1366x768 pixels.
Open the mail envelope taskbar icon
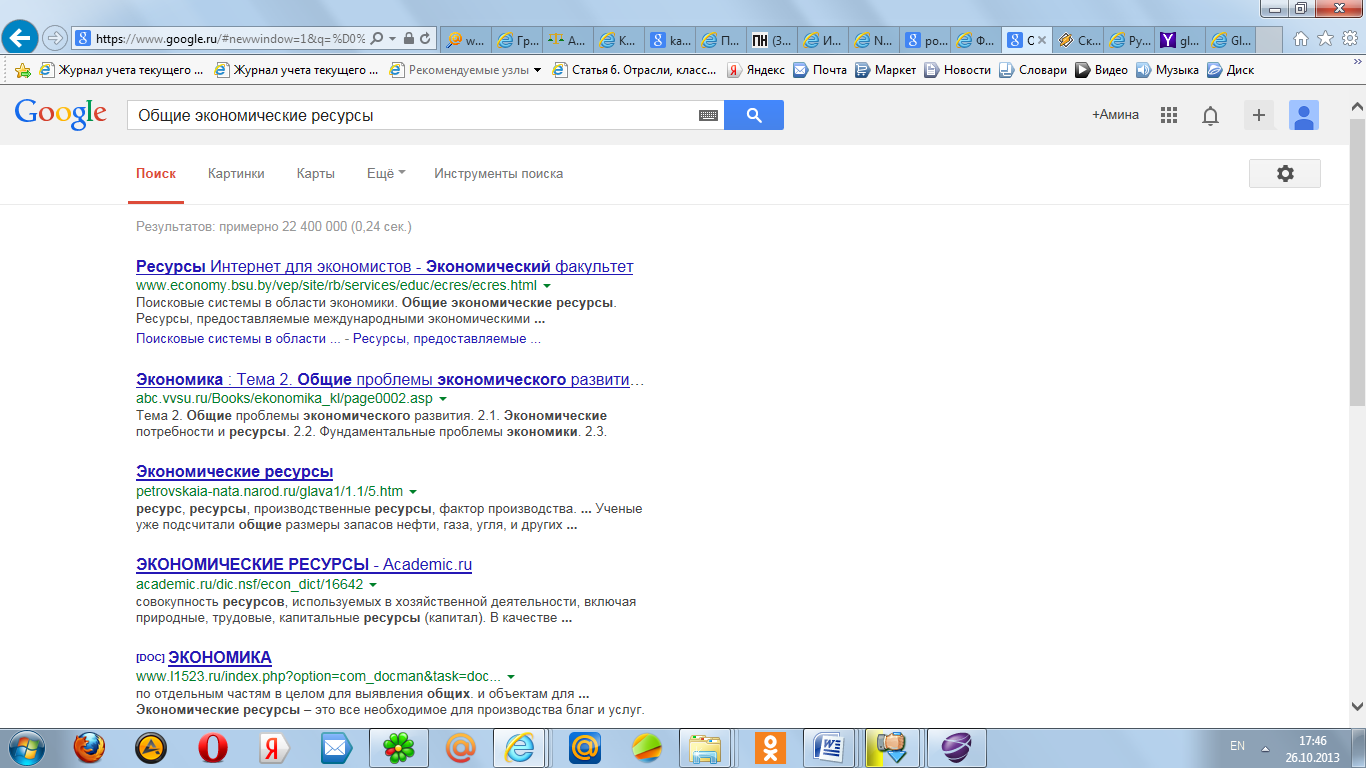[x=336, y=747]
